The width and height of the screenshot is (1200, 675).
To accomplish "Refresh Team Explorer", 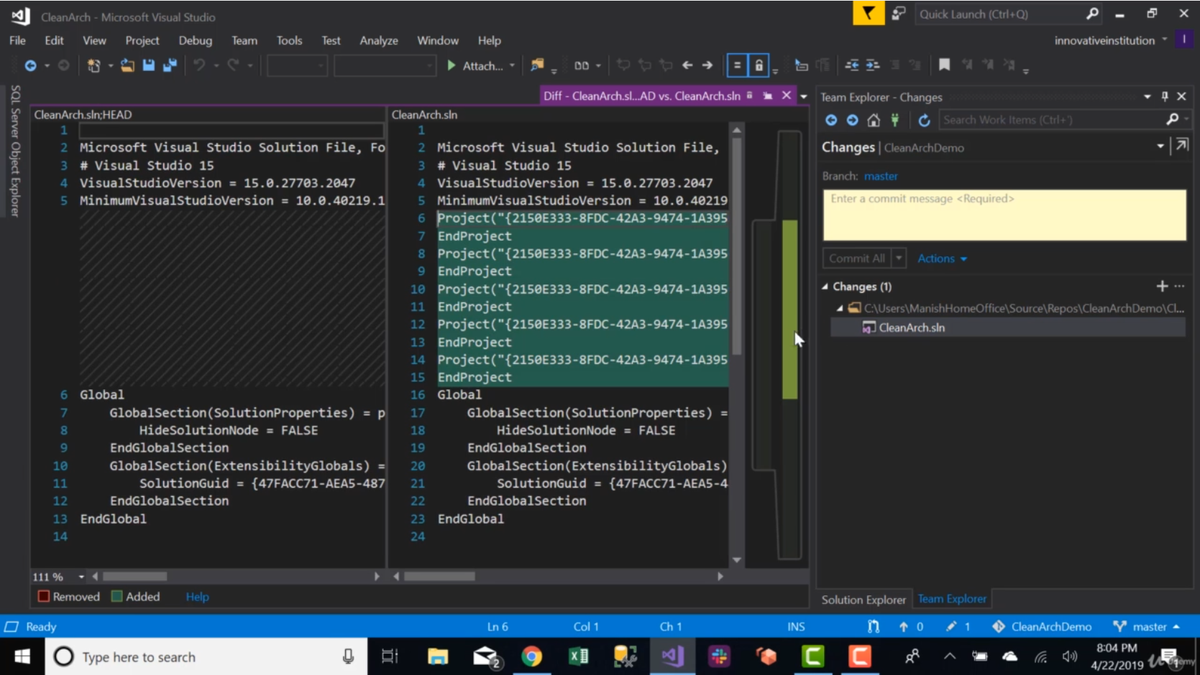I will [924, 120].
